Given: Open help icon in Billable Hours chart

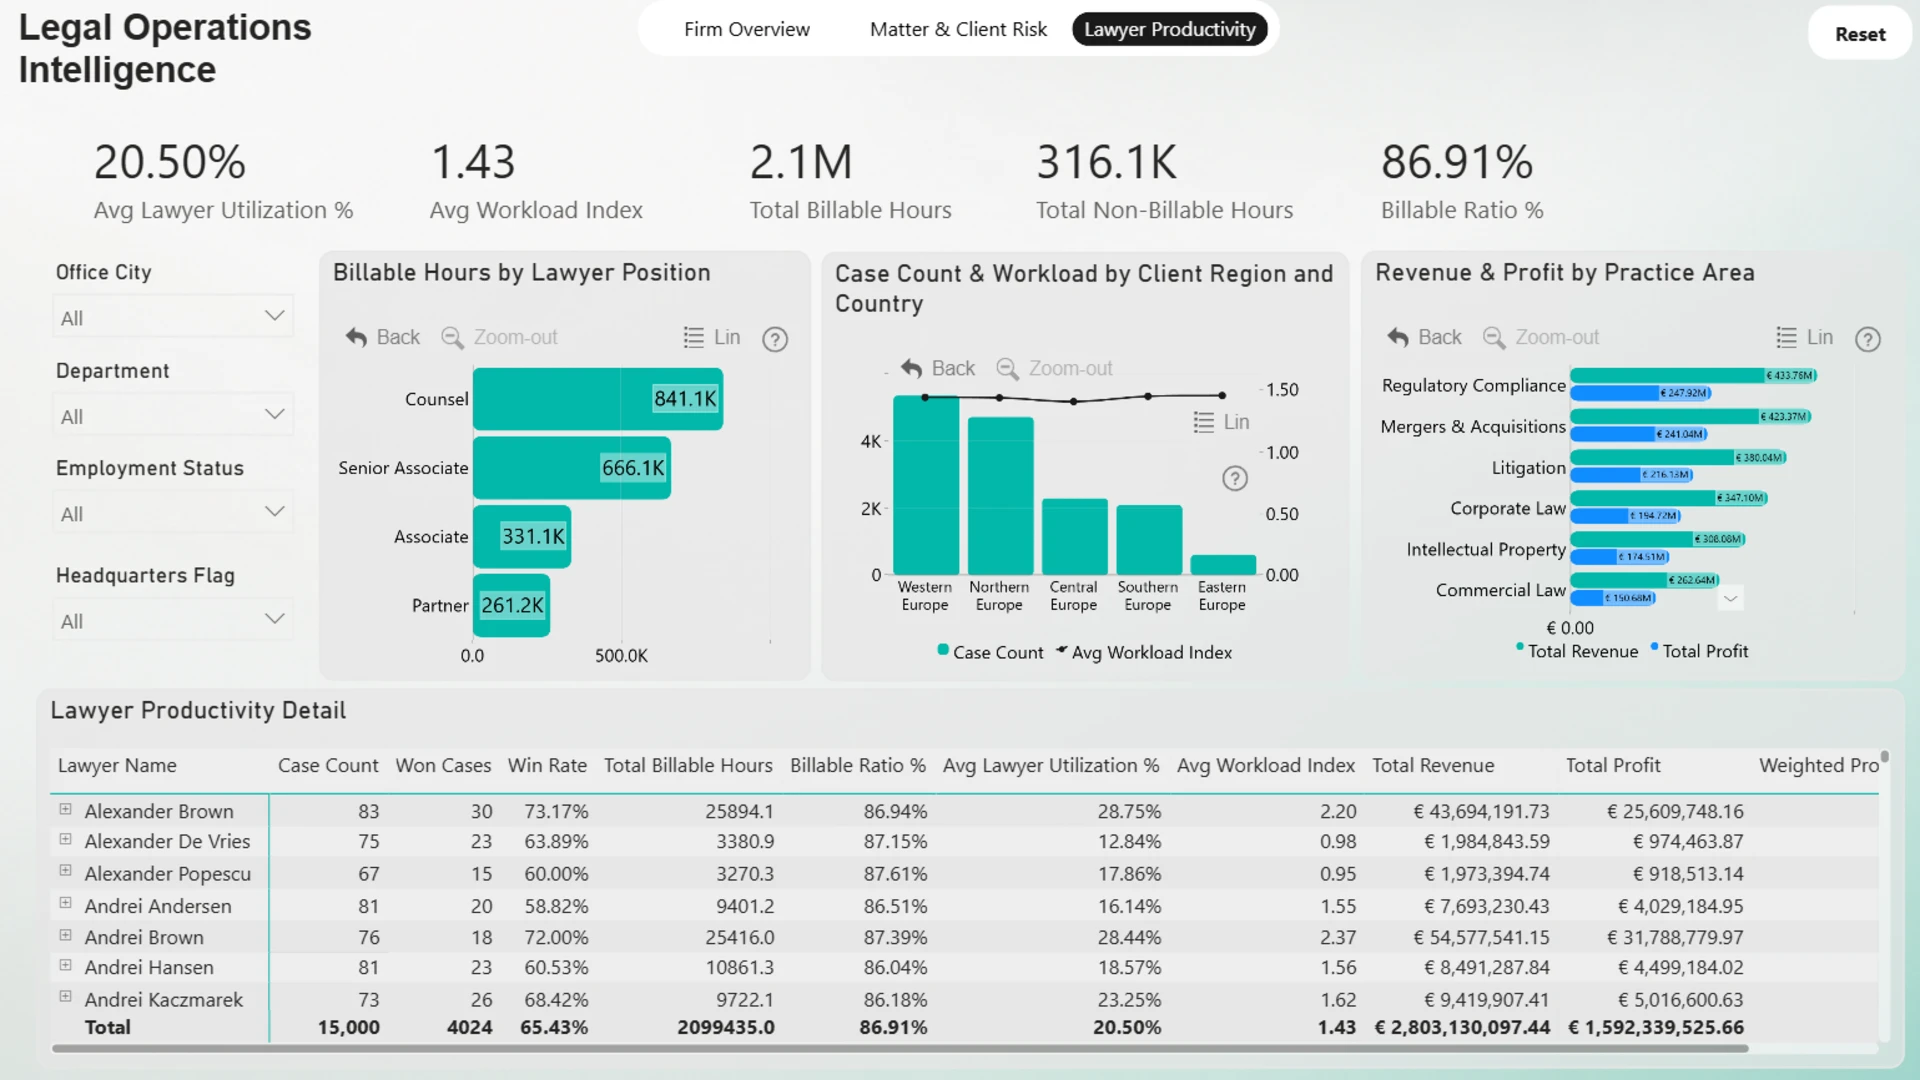Looking at the screenshot, I should coord(775,340).
